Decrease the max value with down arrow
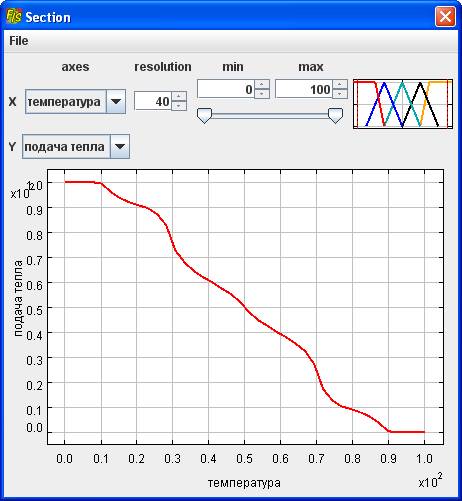Viewport: 462px width, 501px height. pos(340,94)
